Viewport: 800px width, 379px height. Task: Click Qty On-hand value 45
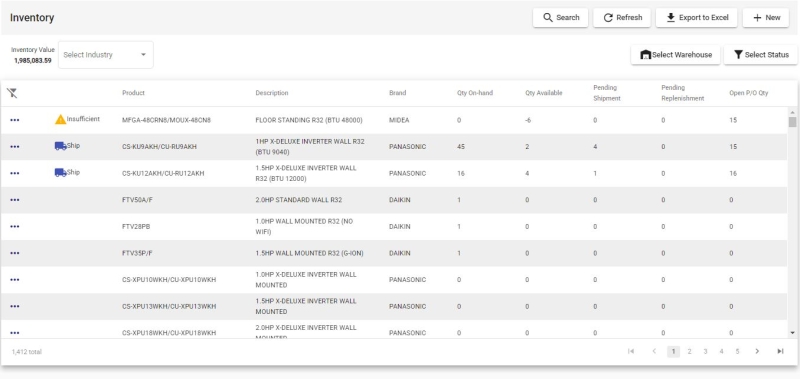point(461,147)
